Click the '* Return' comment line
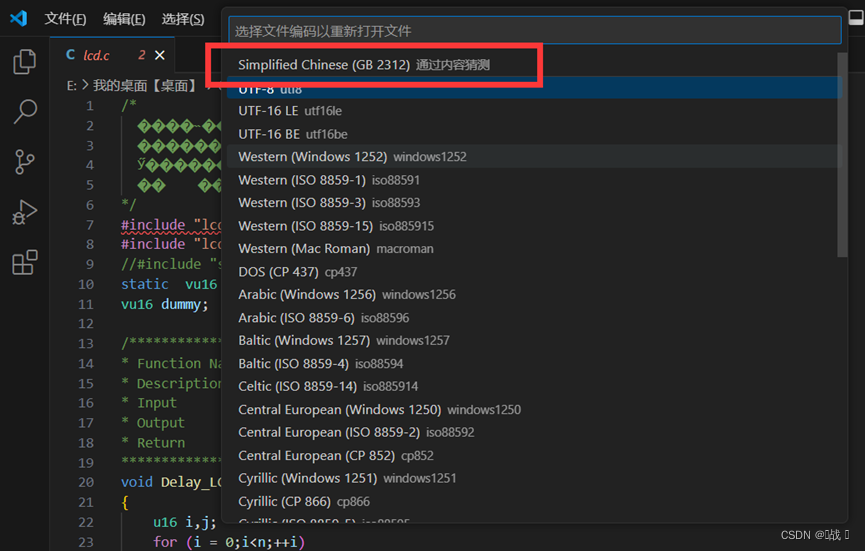865x551 pixels. 153,442
